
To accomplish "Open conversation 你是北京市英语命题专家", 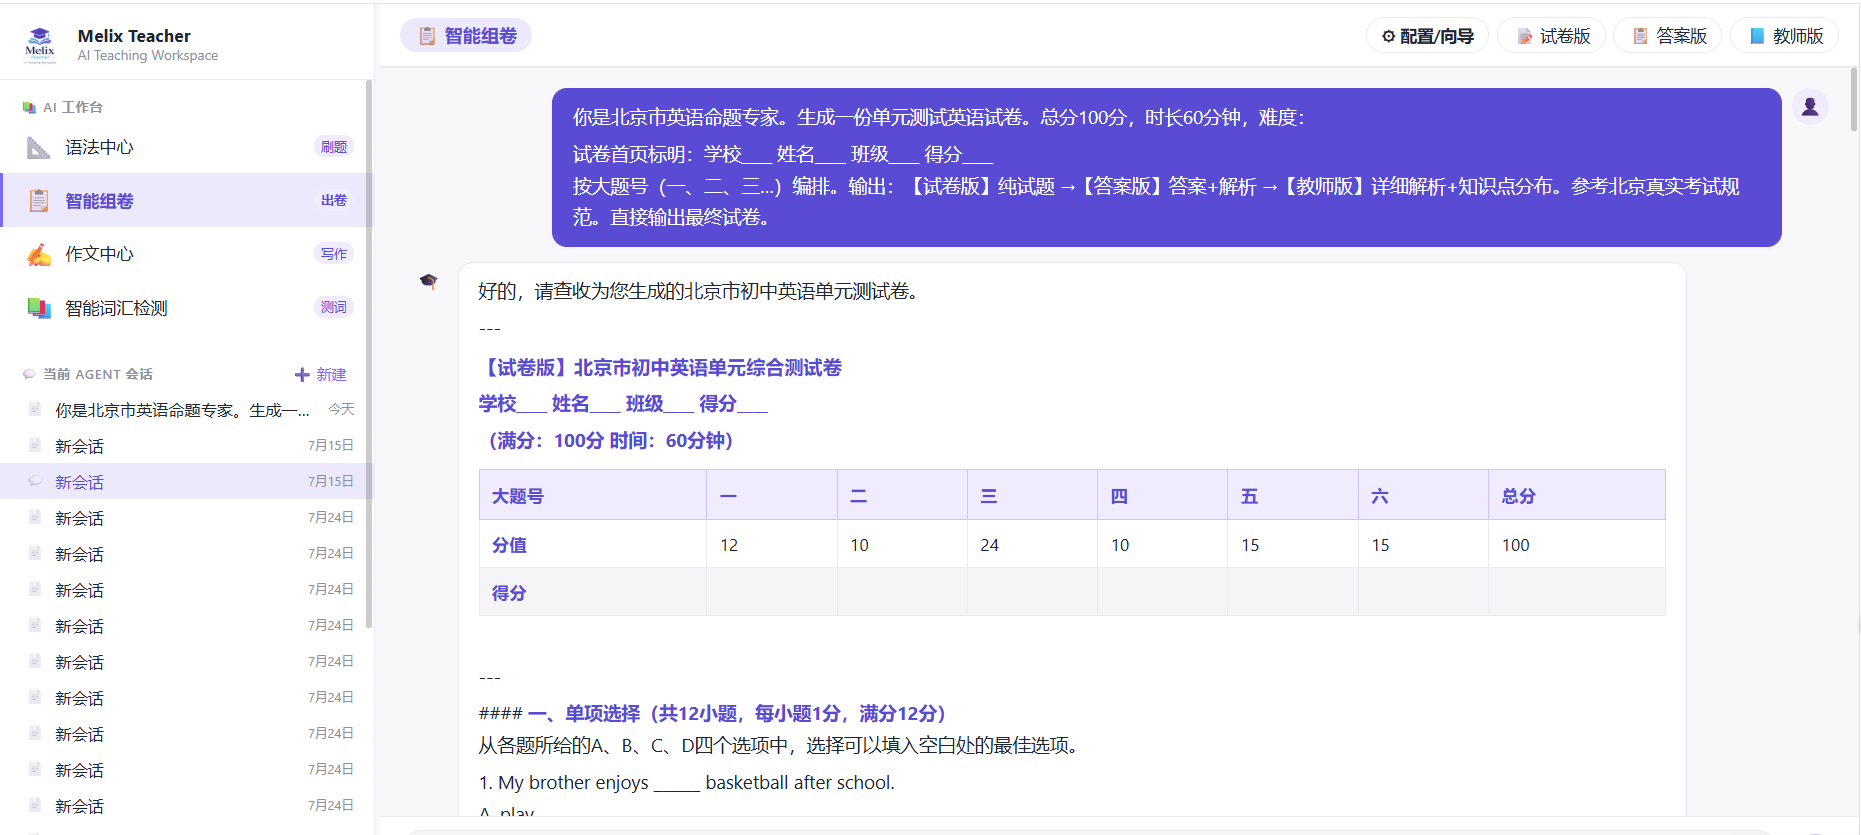I will tap(185, 410).
